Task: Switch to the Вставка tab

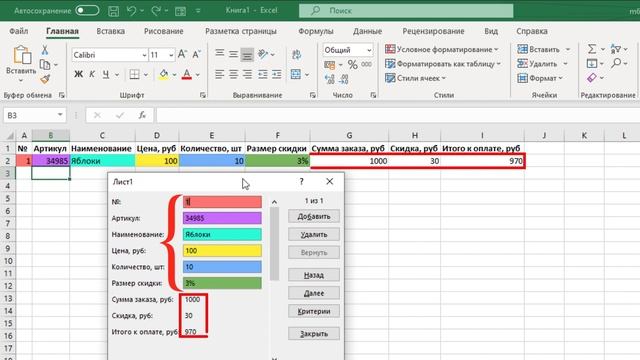Action: point(110,31)
